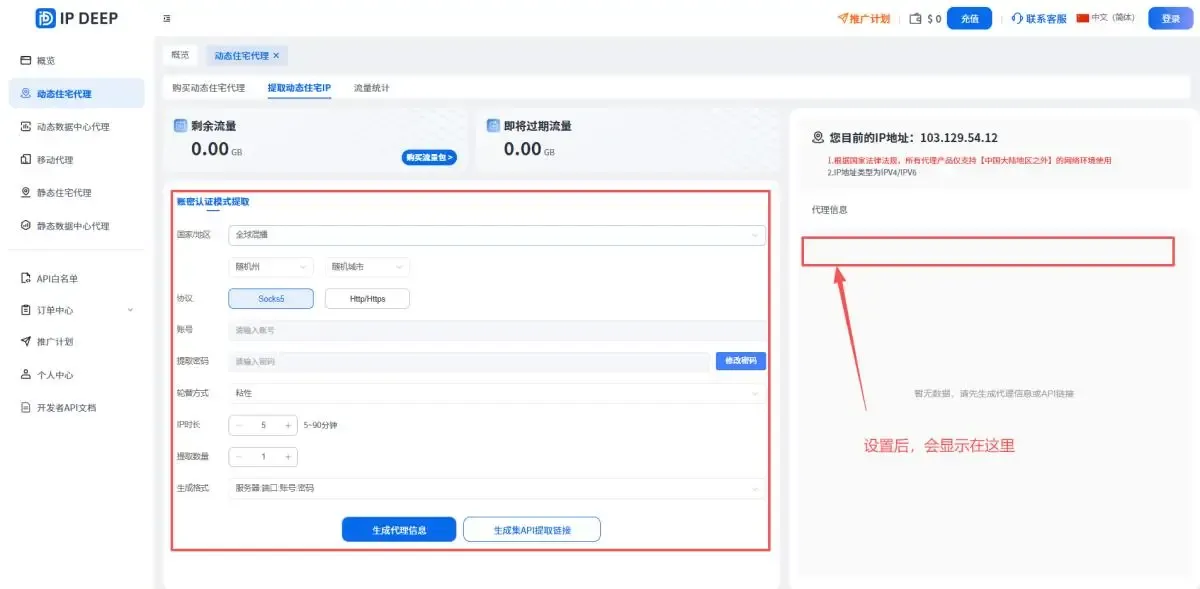Screen dimensions: 1200x589
Task: Open the 购买动态住宅代理 tab
Action: (x=208, y=87)
